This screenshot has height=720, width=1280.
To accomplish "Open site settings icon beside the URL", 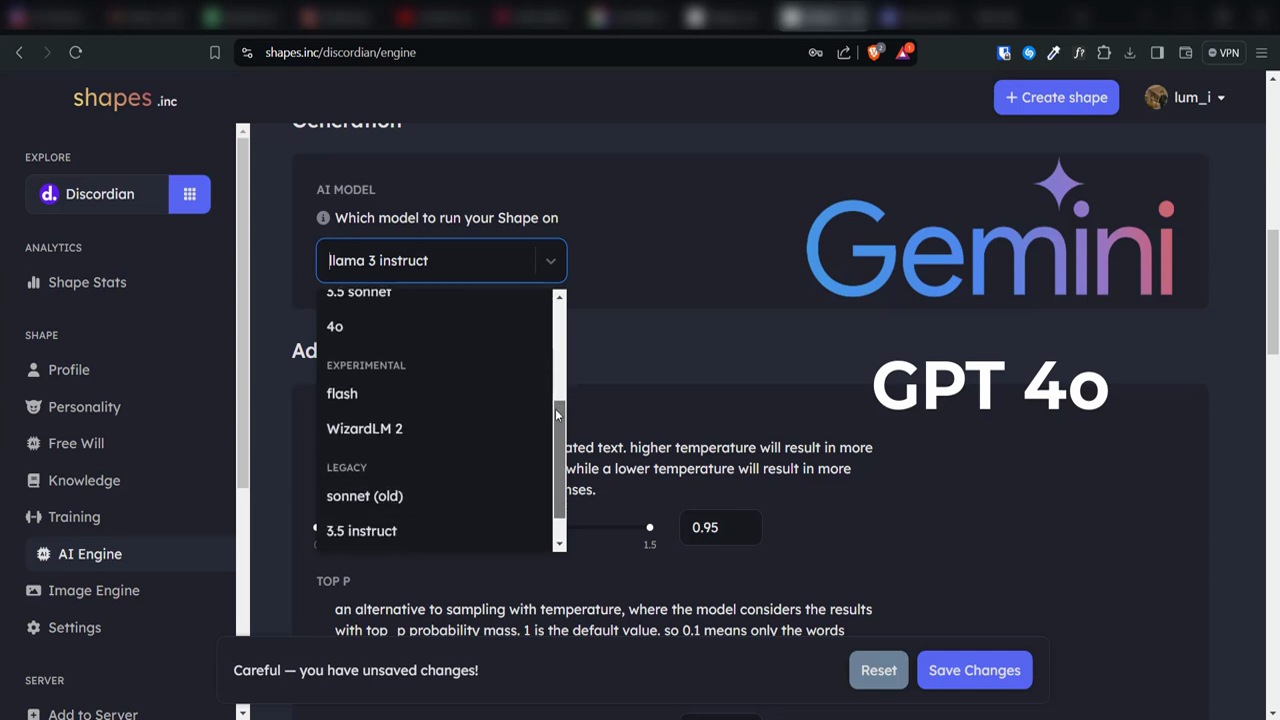I will 247,53.
